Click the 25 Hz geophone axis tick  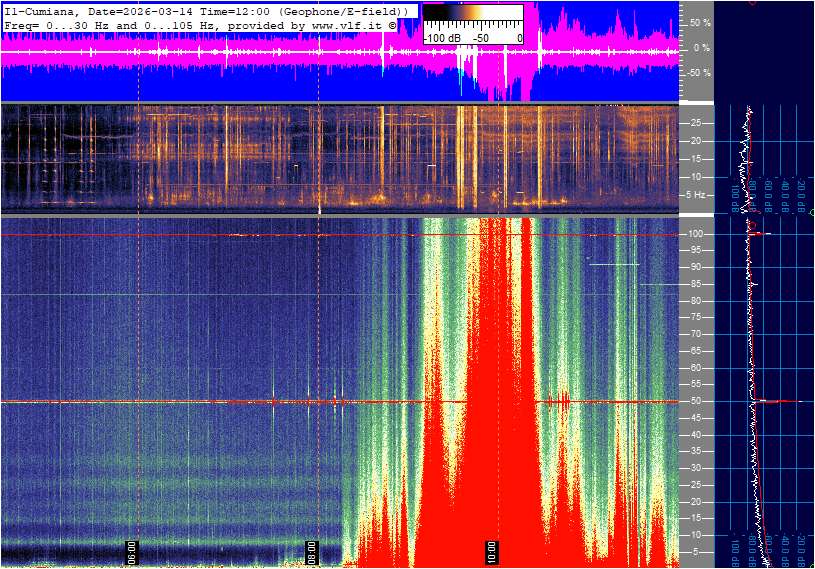tap(697, 123)
